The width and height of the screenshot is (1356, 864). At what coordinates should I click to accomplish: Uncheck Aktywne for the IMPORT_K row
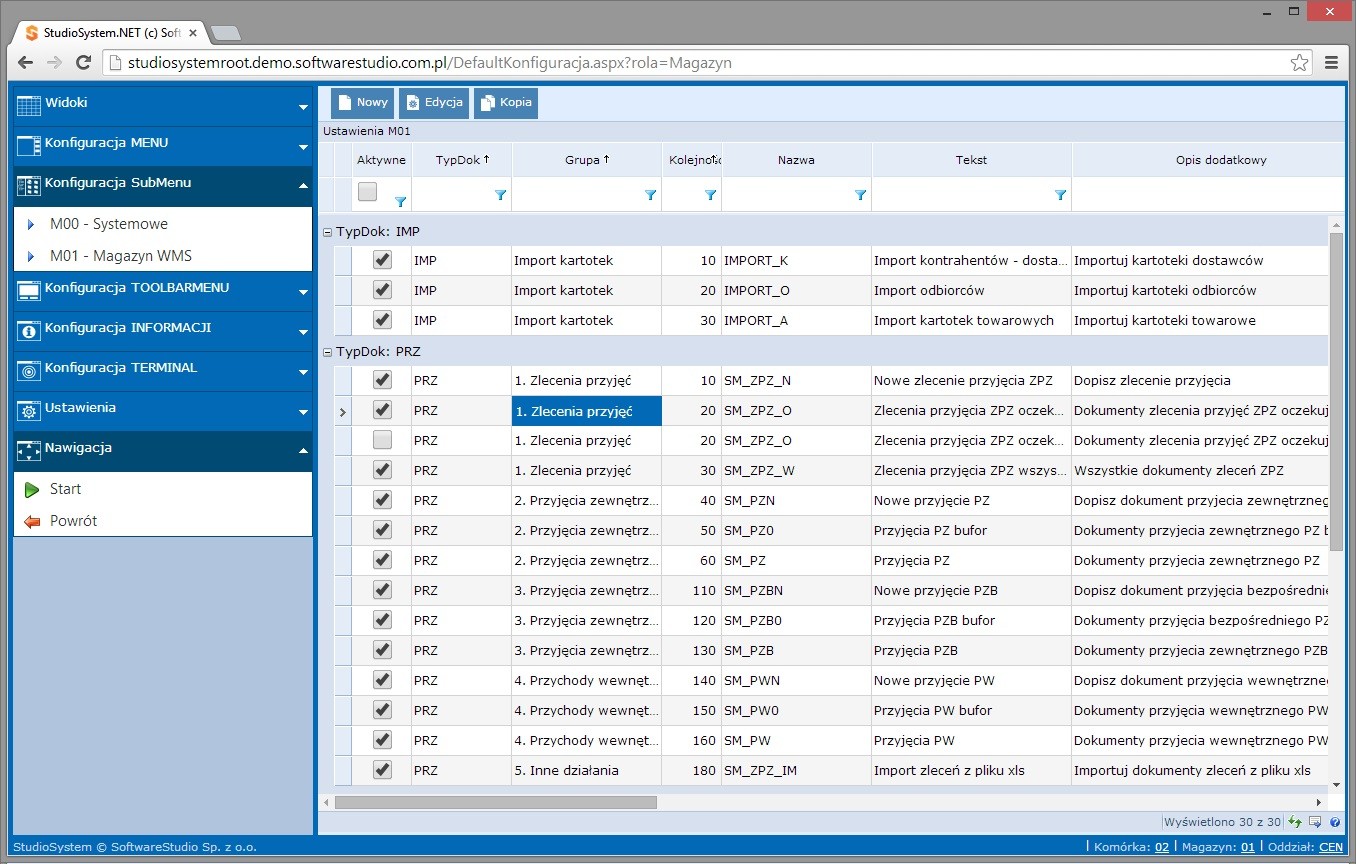pos(382,260)
